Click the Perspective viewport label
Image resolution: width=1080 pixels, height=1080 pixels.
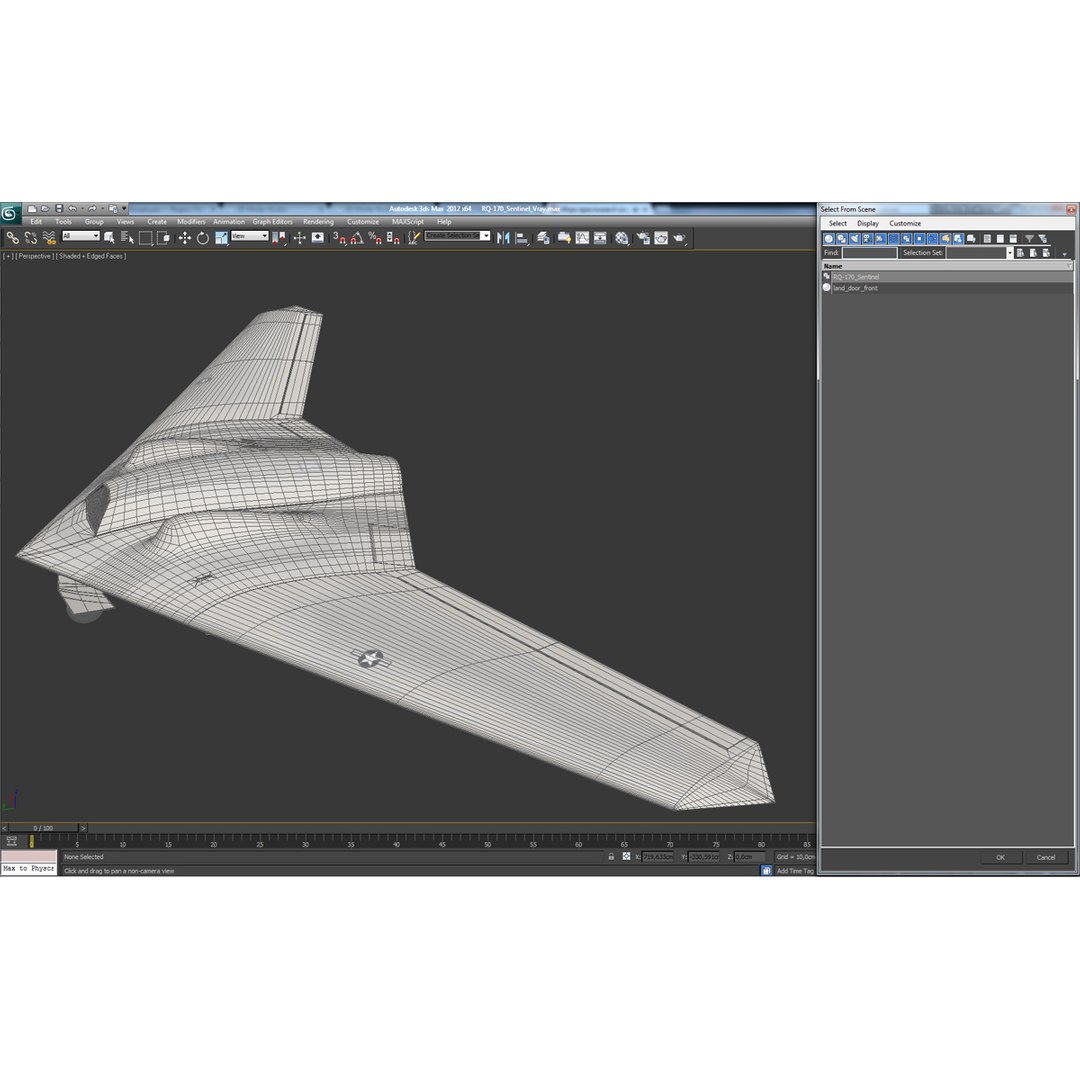[34, 256]
